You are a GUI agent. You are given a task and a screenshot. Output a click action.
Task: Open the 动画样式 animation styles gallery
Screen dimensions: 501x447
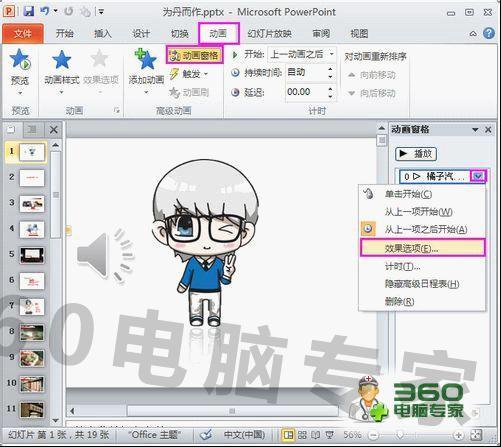click(62, 71)
